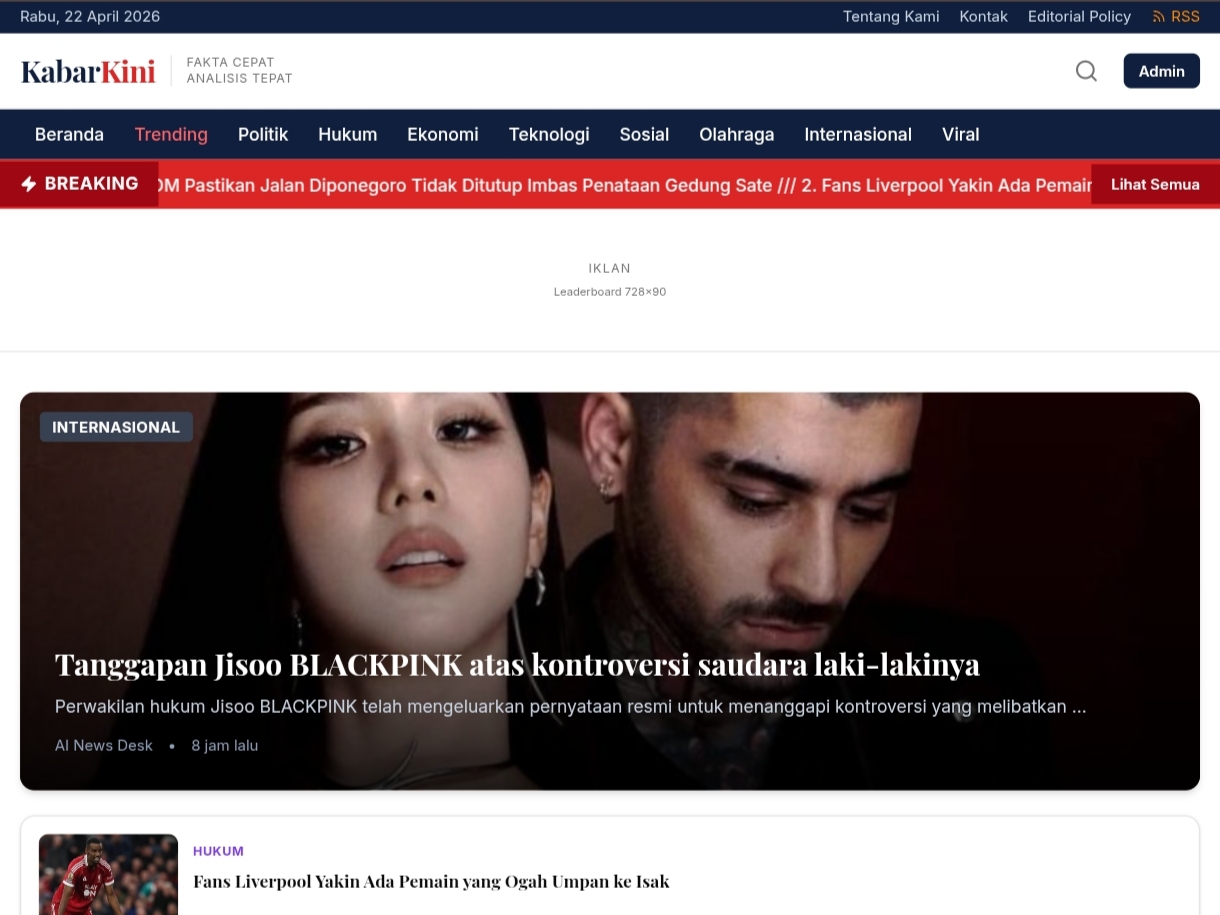Image resolution: width=1220 pixels, height=915 pixels.
Task: Open the Jisoo BLACKPINK headline article
Action: click(x=517, y=664)
